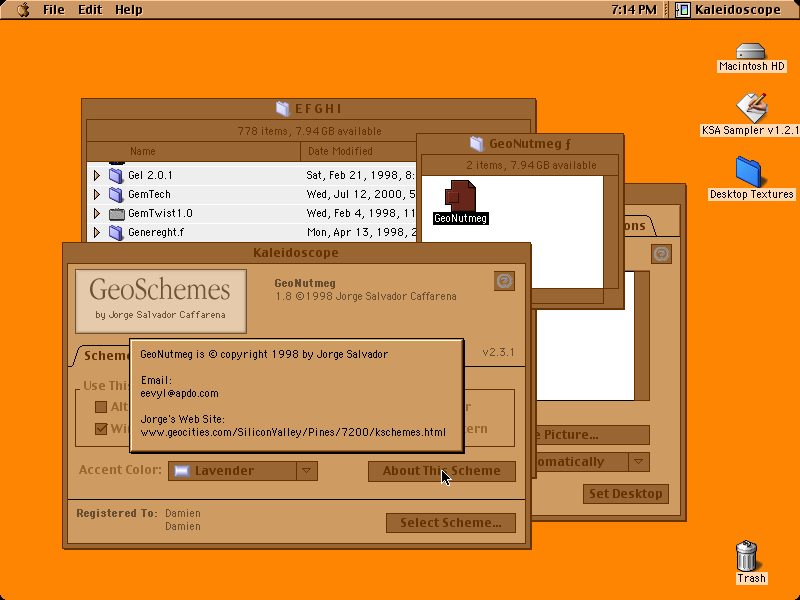This screenshot has height=600, width=800.
Task: Toggle the checkbox labeled starting with "Alt"
Action: pyautogui.click(x=101, y=407)
